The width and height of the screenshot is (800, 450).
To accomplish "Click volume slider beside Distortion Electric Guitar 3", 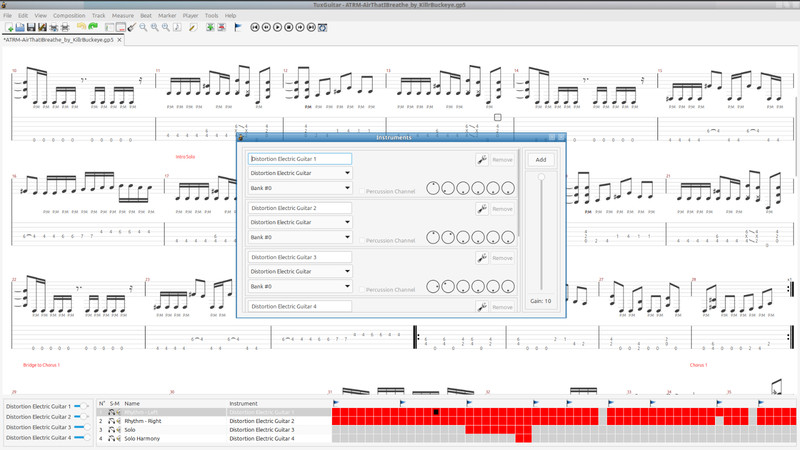I will pyautogui.click(x=82, y=427).
